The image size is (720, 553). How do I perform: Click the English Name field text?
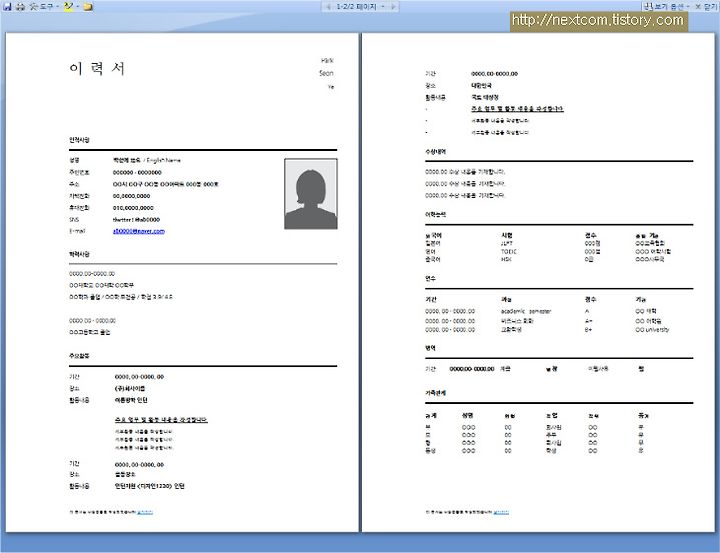pyautogui.click(x=163, y=160)
